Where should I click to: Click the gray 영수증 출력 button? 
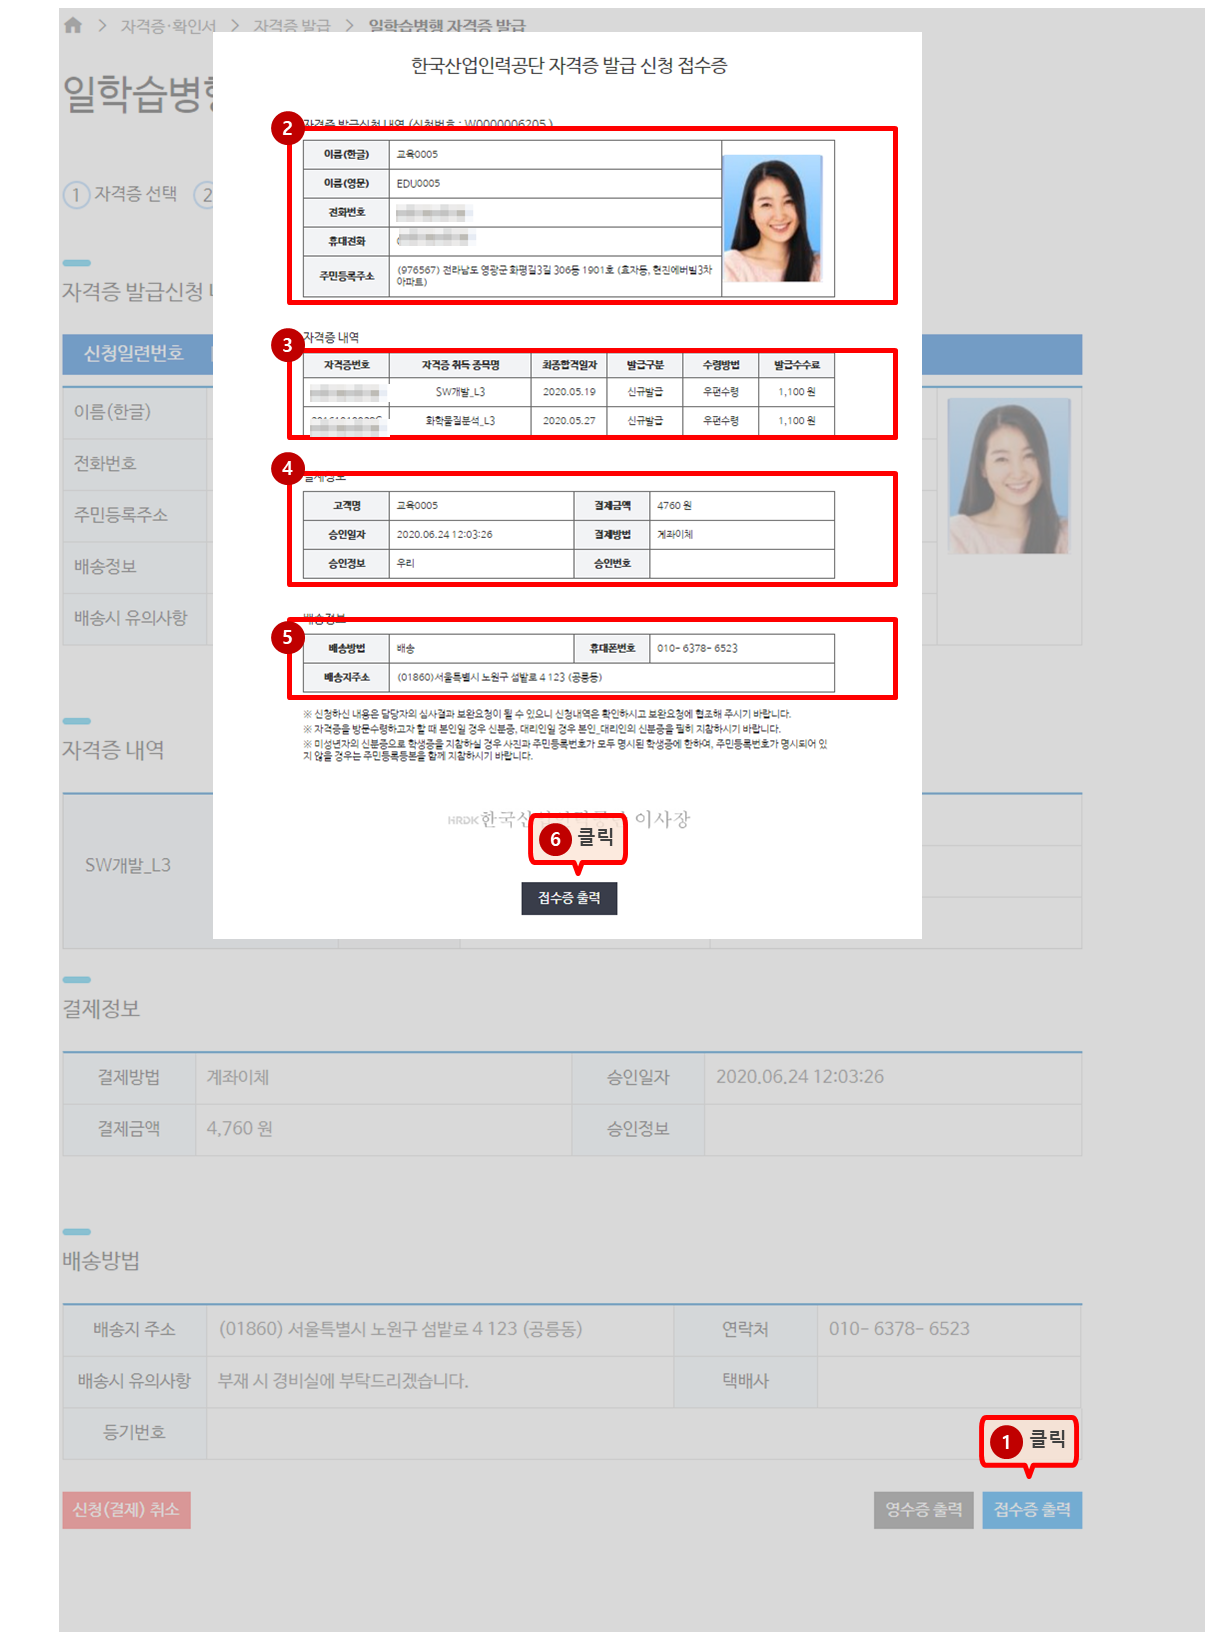[923, 1510]
